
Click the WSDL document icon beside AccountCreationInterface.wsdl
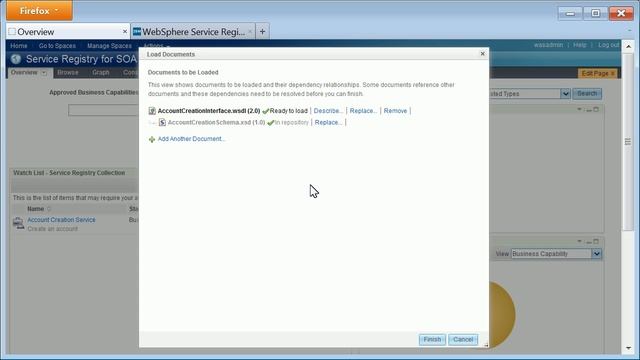(x=152, y=111)
